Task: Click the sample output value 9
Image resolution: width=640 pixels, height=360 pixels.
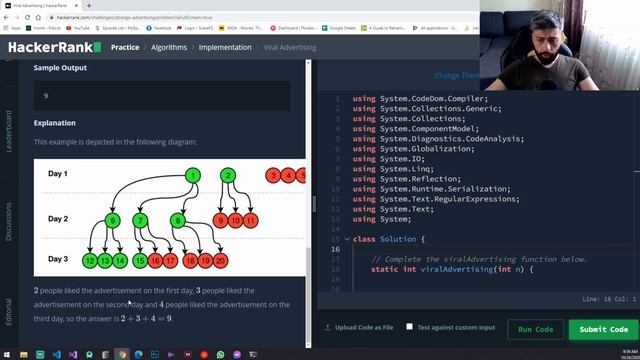Action: [46, 96]
